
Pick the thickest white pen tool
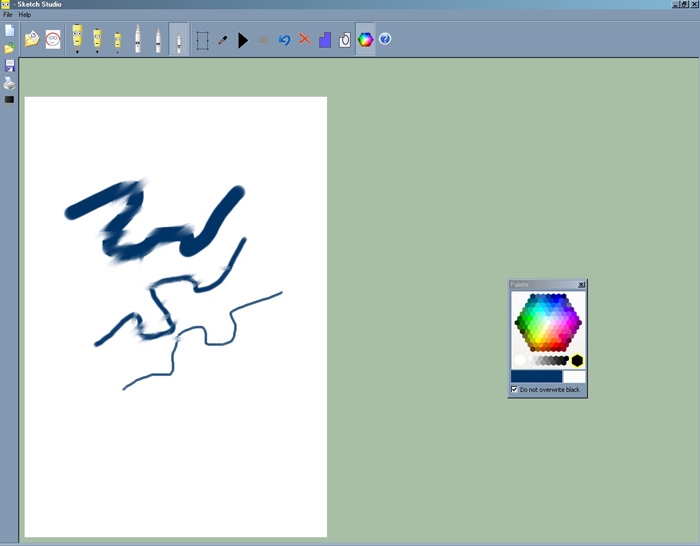[137, 40]
